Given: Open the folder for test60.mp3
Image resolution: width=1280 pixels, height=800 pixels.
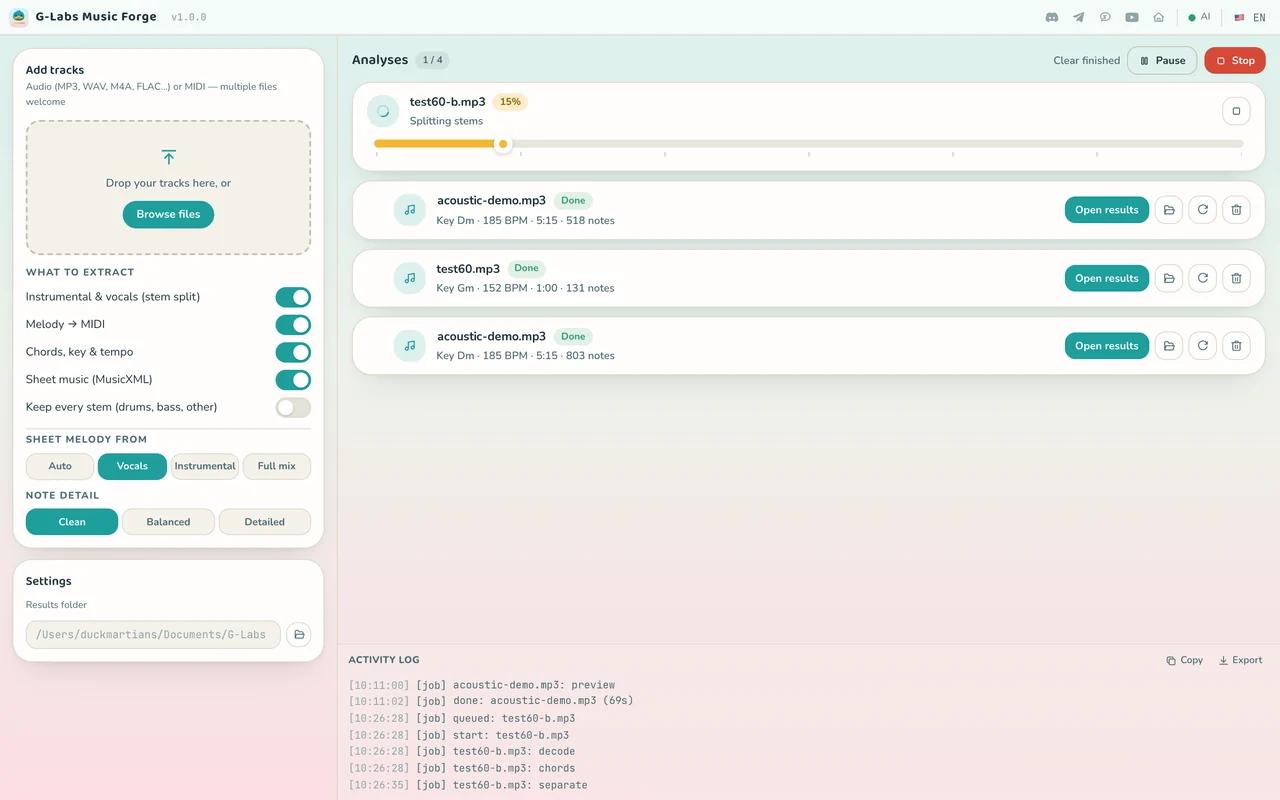Looking at the screenshot, I should tap(1169, 278).
